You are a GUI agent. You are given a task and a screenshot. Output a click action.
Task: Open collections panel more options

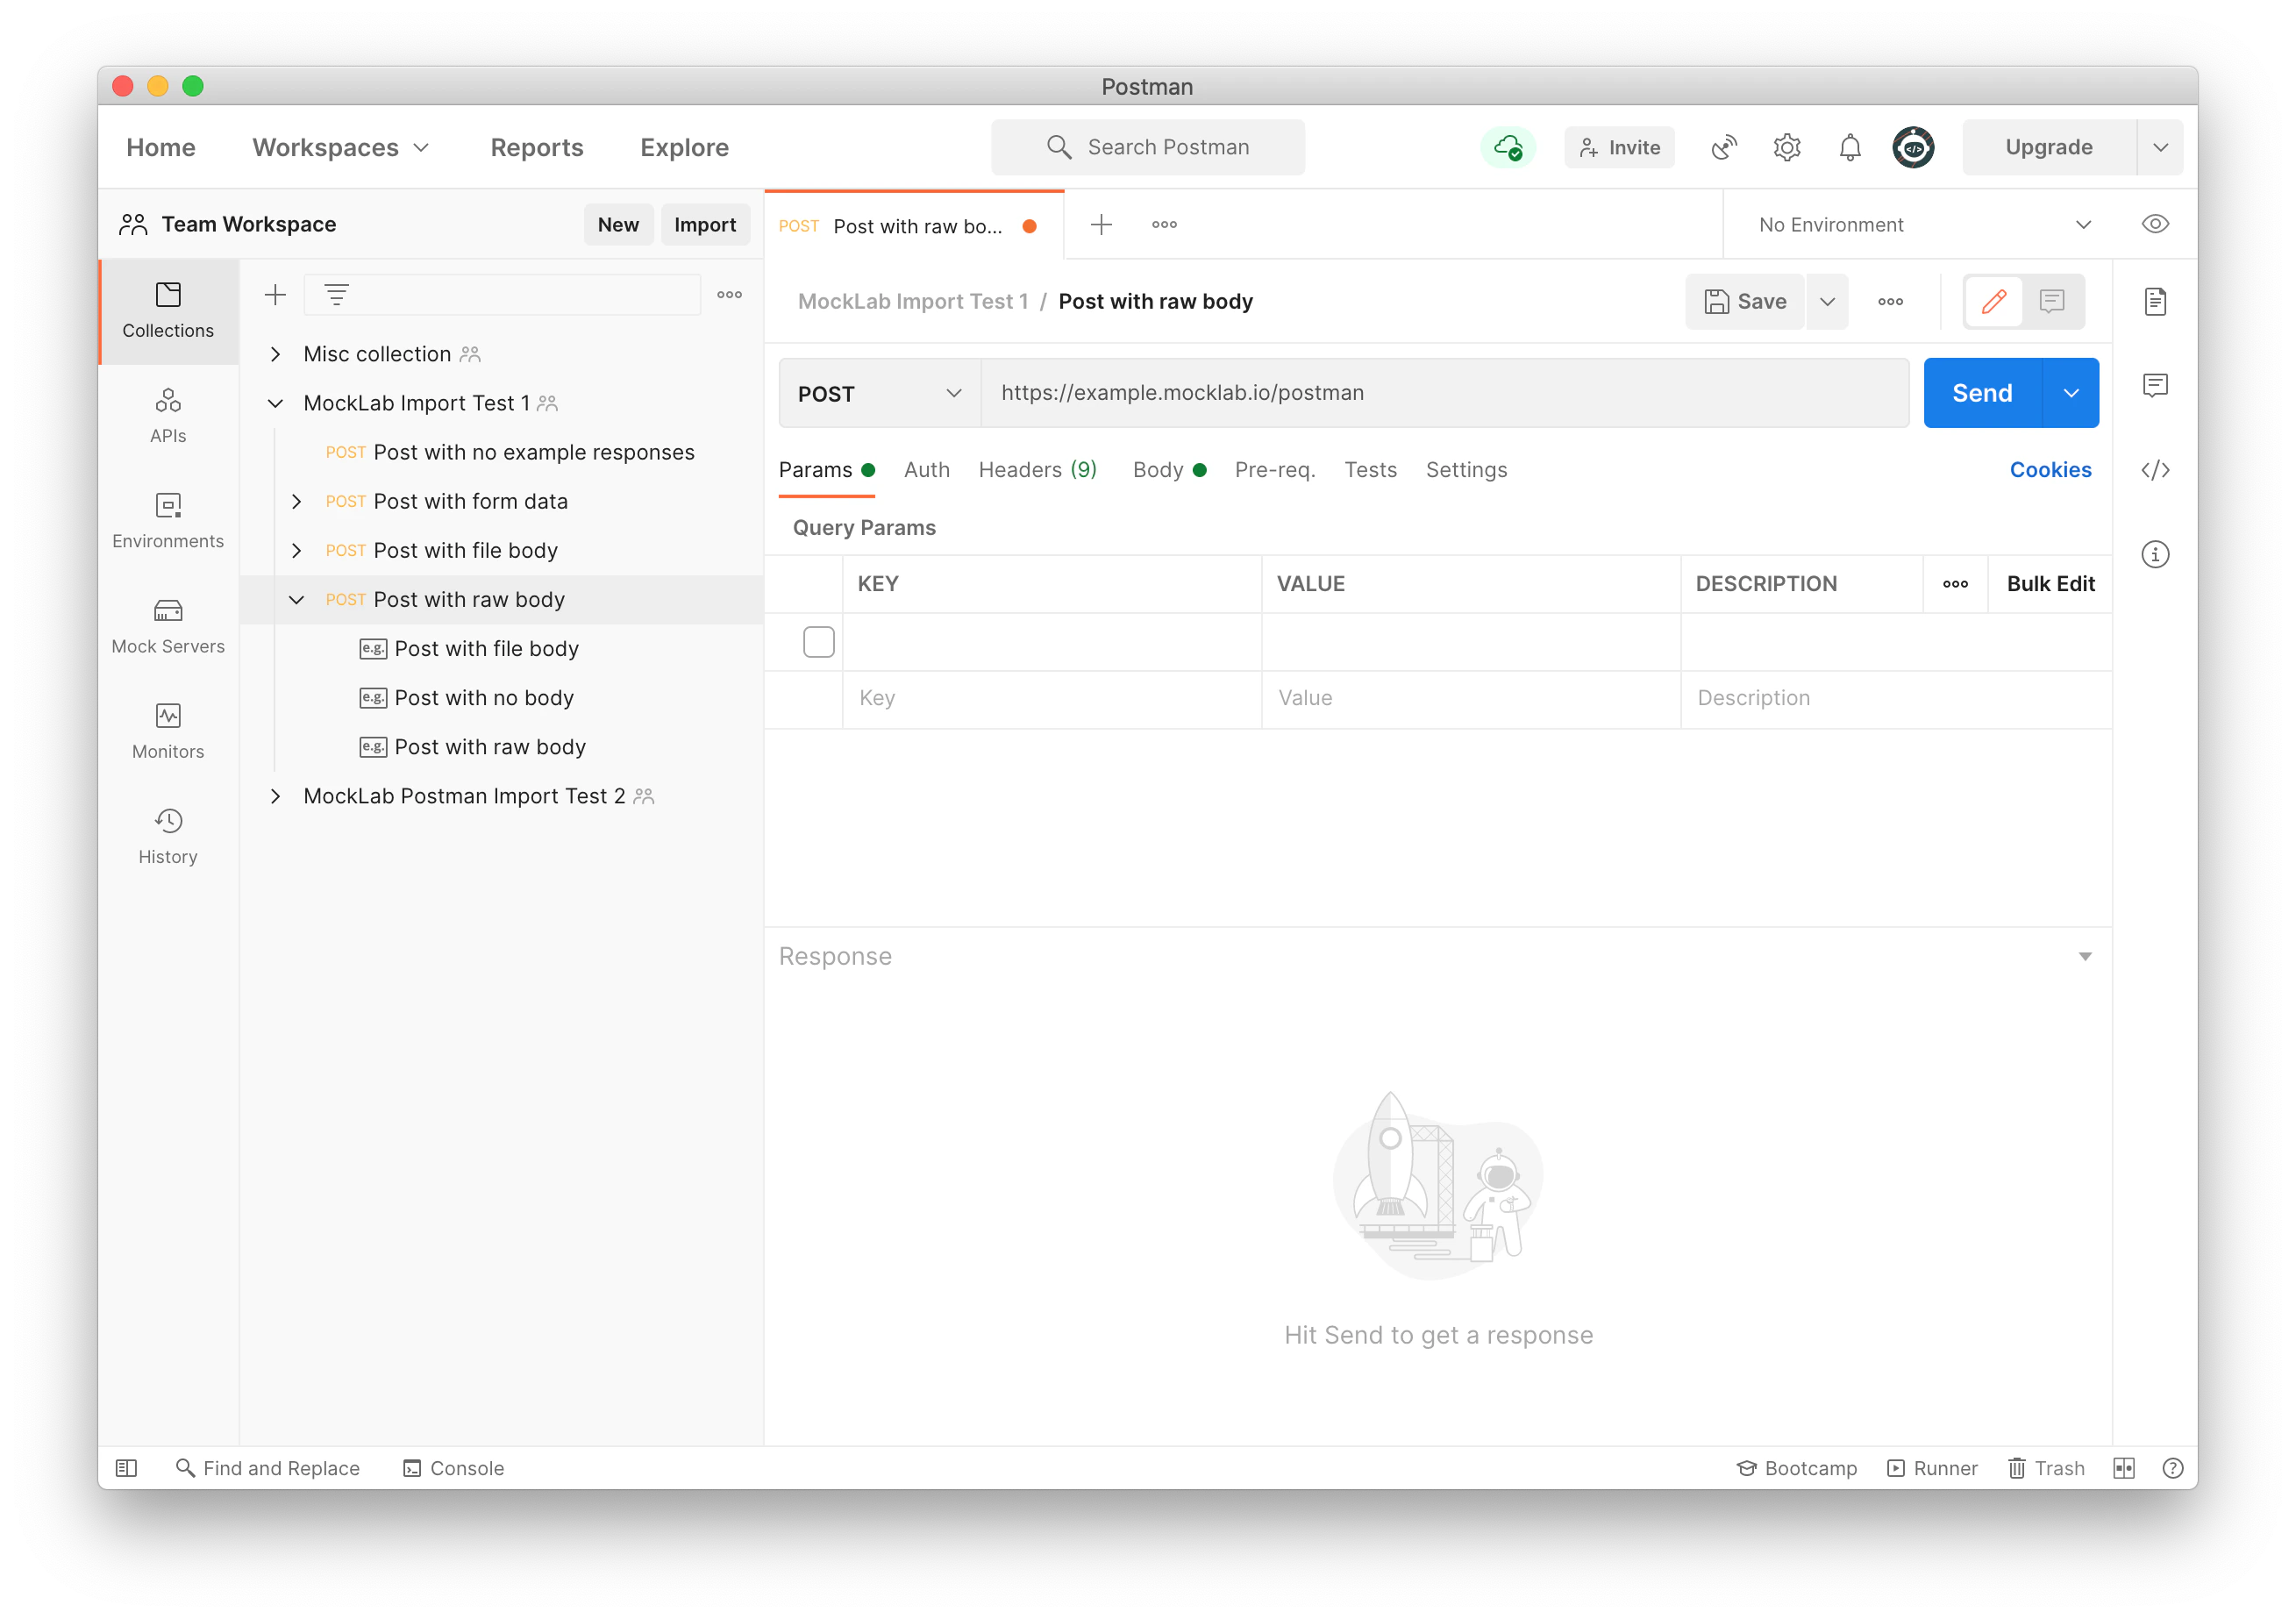click(x=730, y=295)
